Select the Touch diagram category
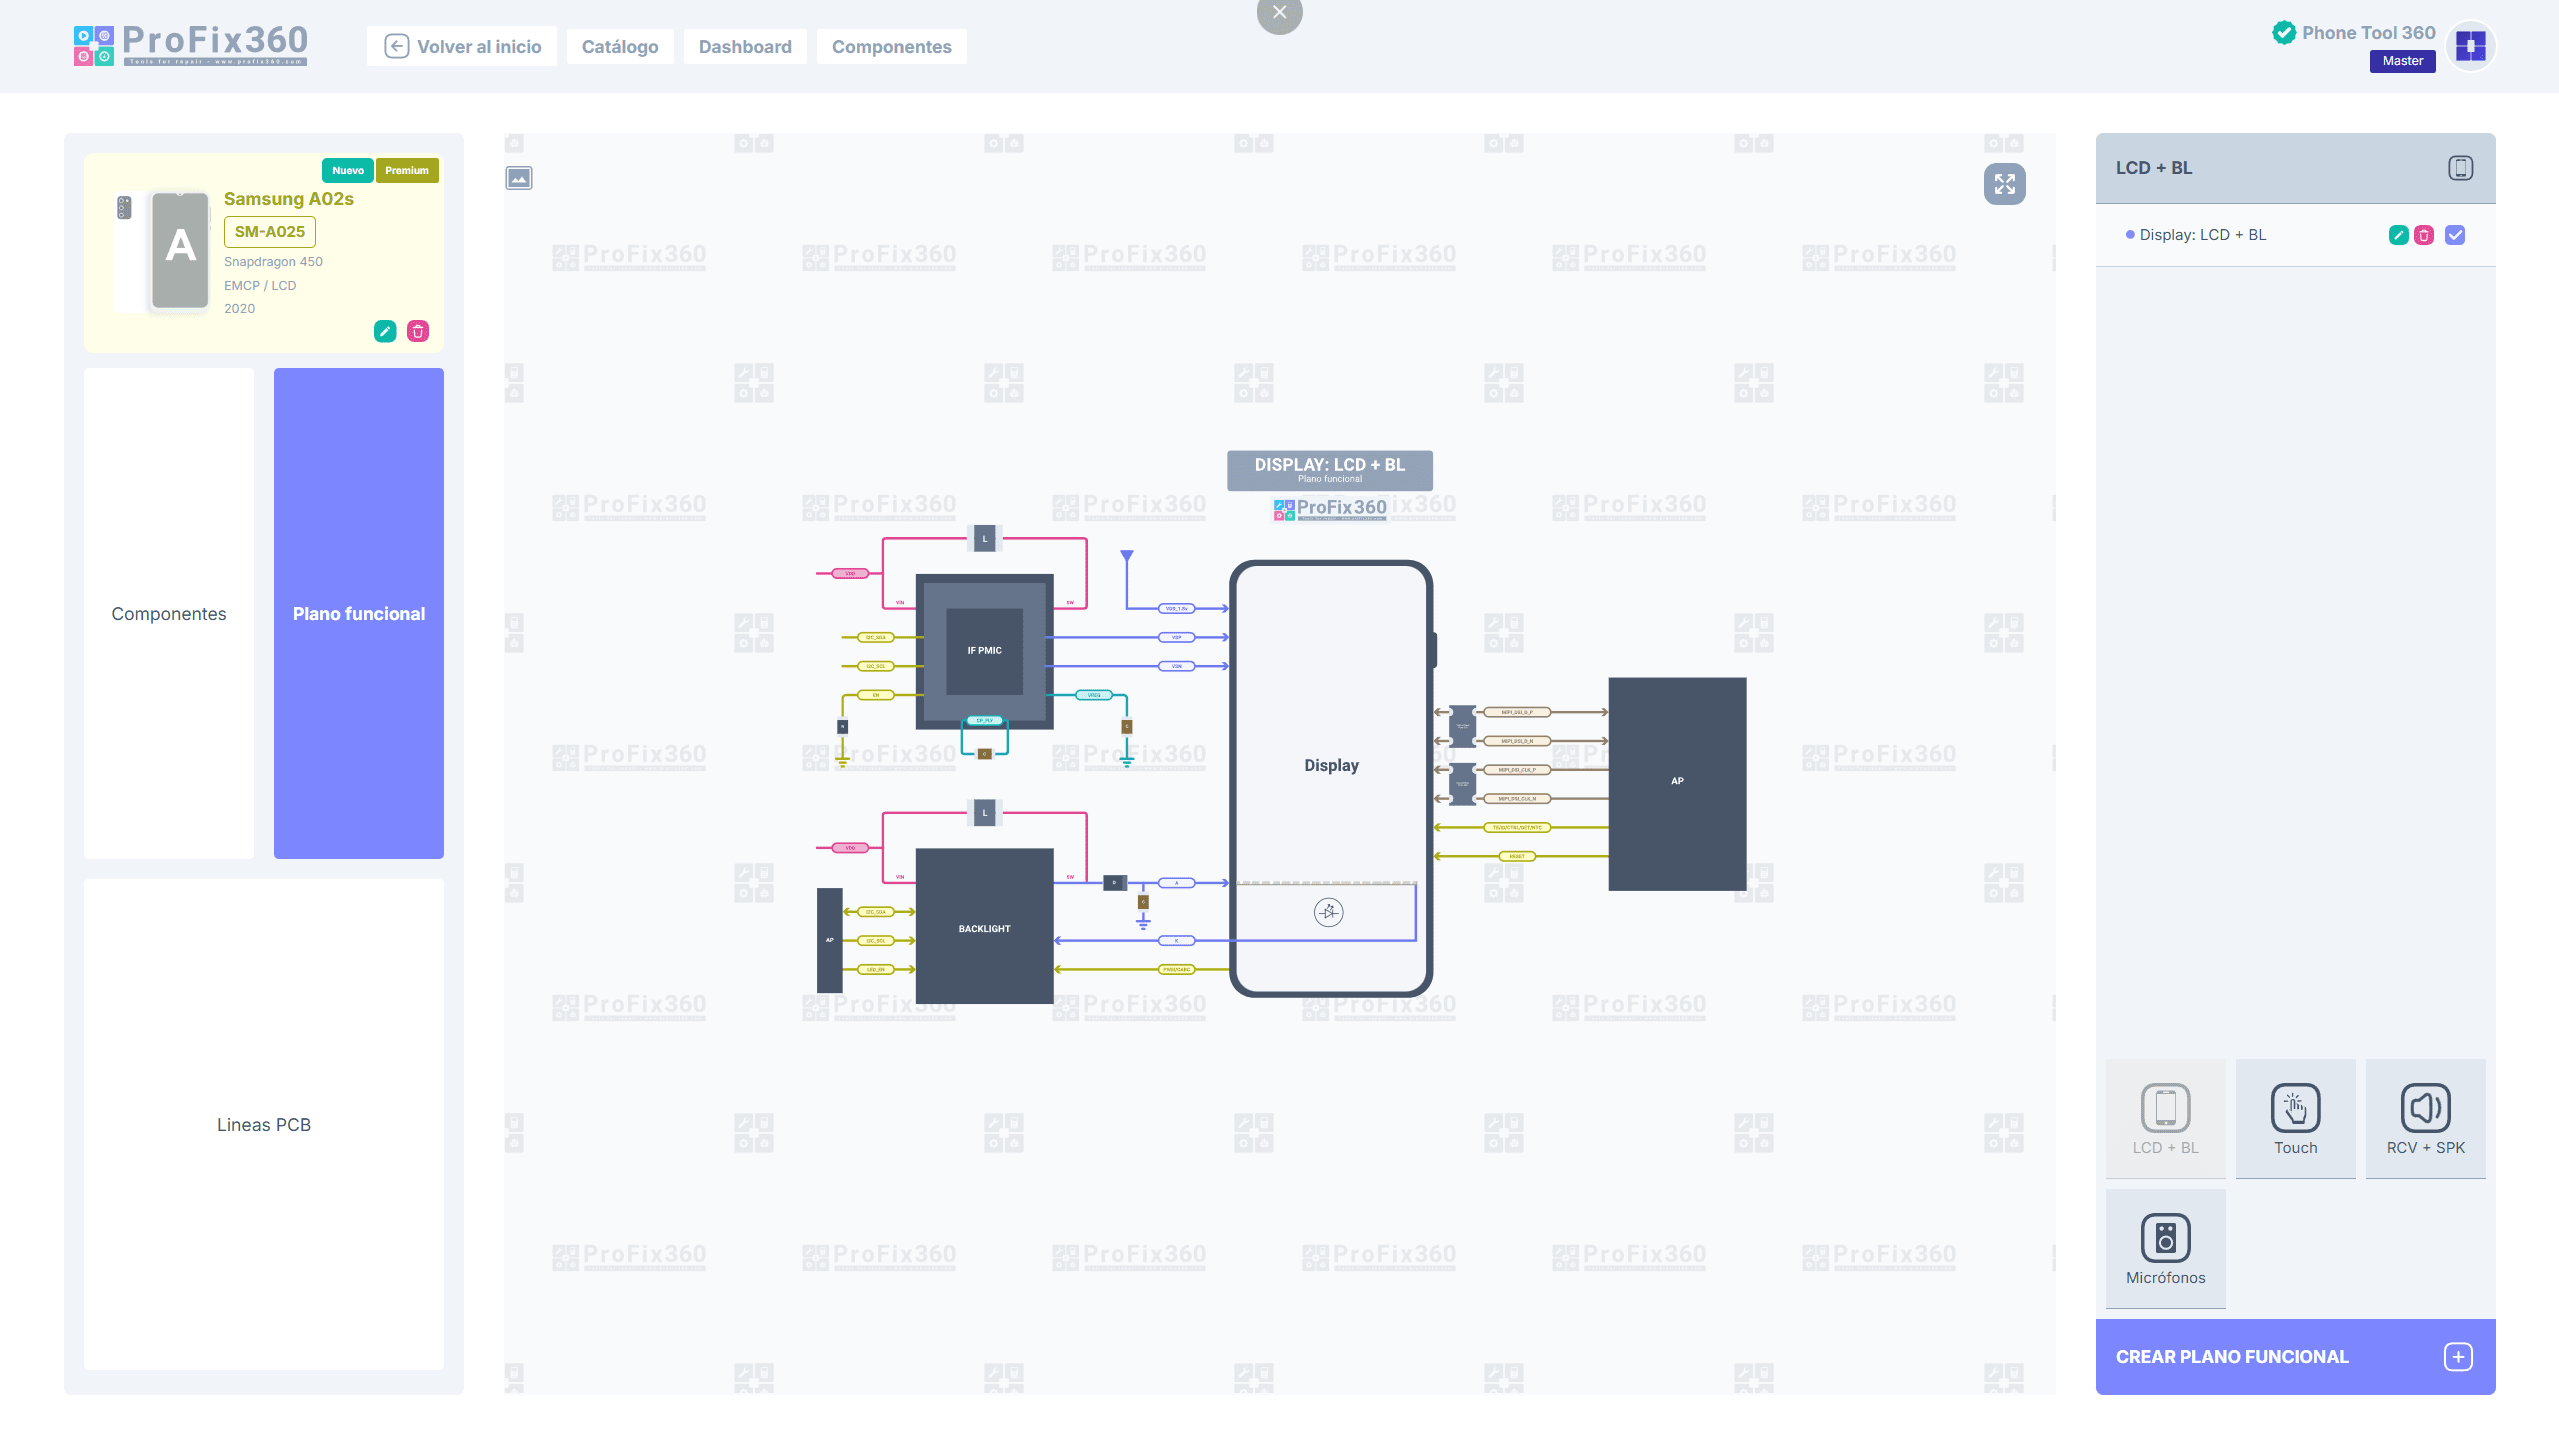Viewport: 2559px width, 1439px height. click(2295, 1118)
